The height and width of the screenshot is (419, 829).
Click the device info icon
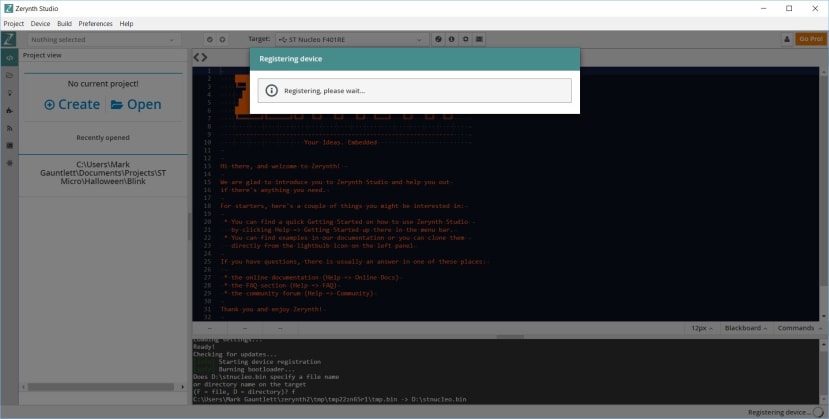[x=452, y=39]
